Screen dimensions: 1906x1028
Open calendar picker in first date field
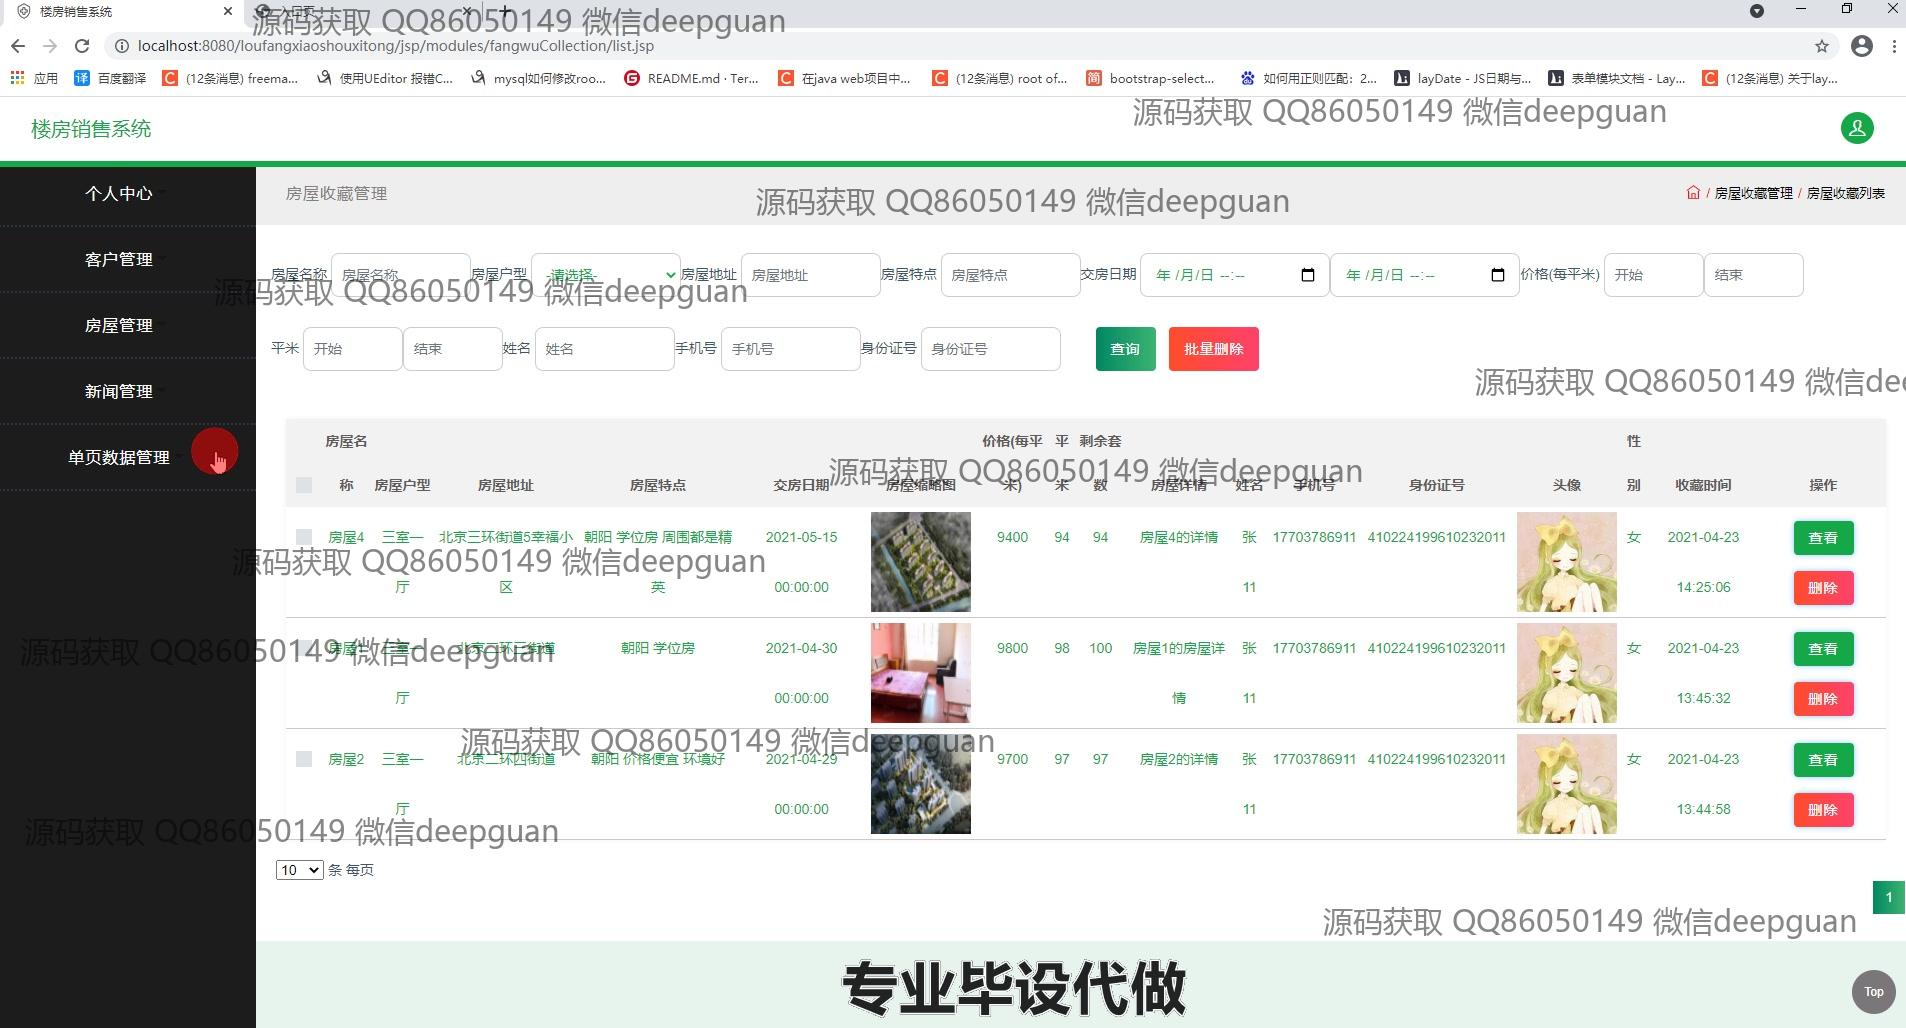point(1307,275)
